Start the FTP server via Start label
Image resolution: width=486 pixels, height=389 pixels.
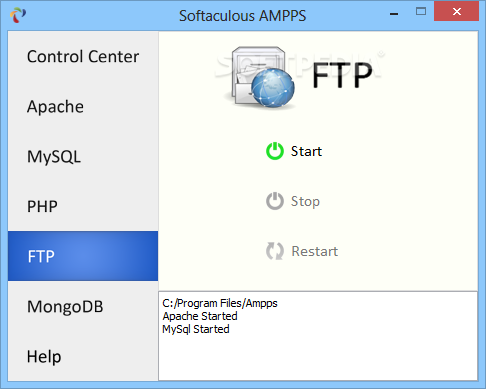pyautogui.click(x=306, y=151)
